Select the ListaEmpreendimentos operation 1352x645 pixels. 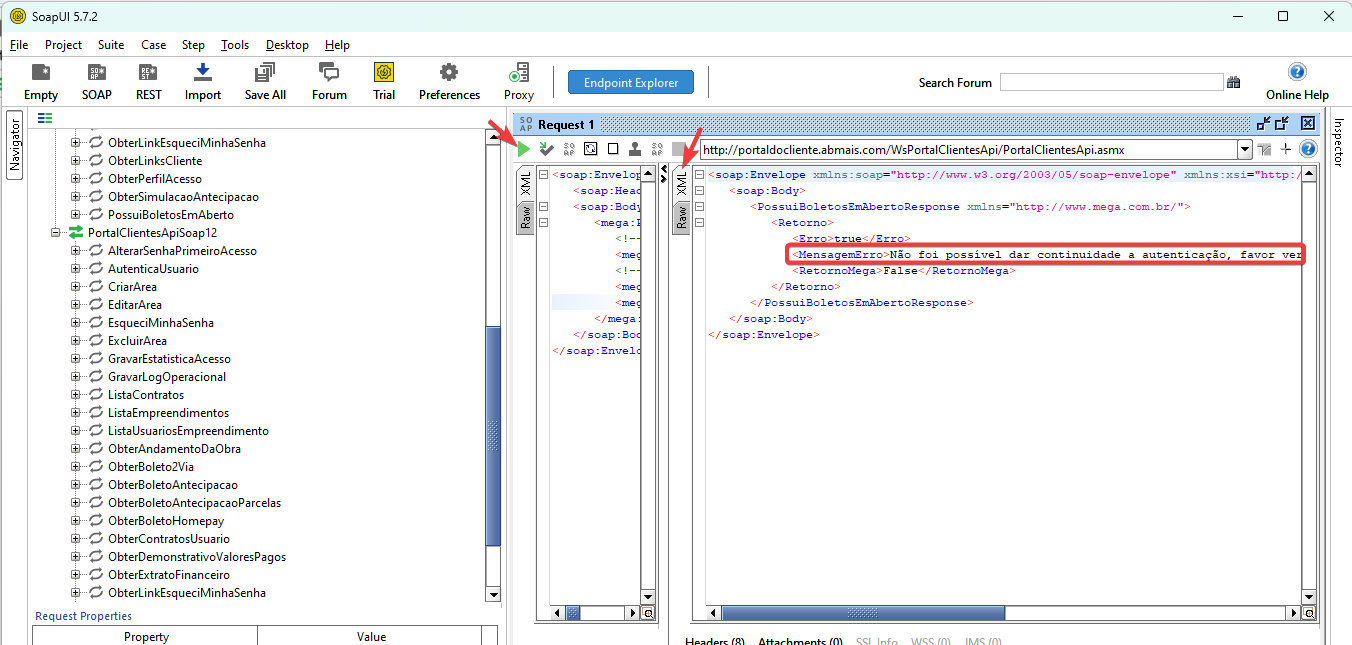coord(168,413)
